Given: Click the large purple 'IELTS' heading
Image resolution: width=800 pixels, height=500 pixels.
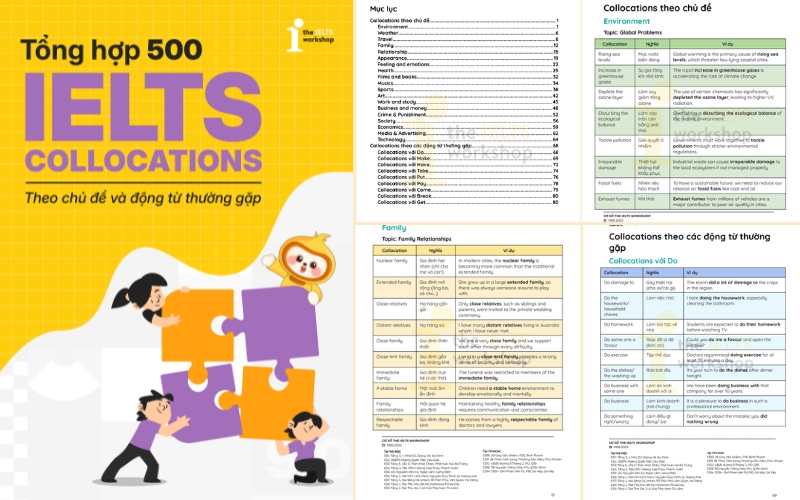Looking at the screenshot, I should tap(143, 107).
